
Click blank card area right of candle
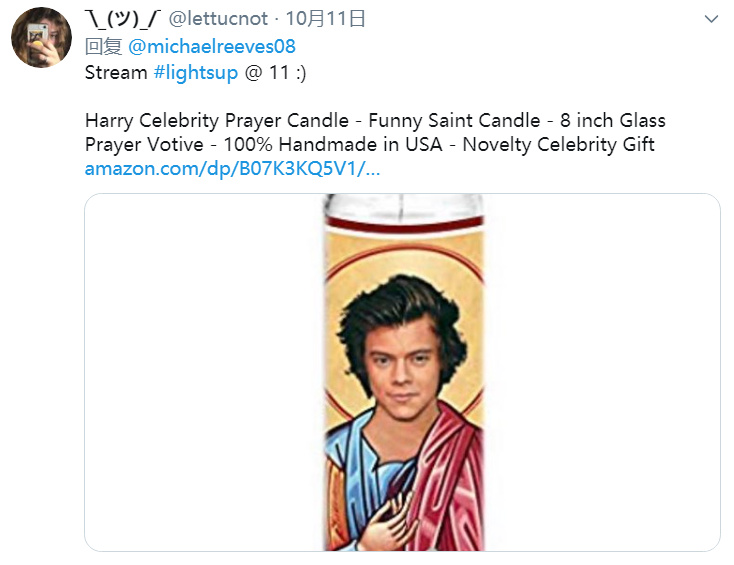coord(602,372)
